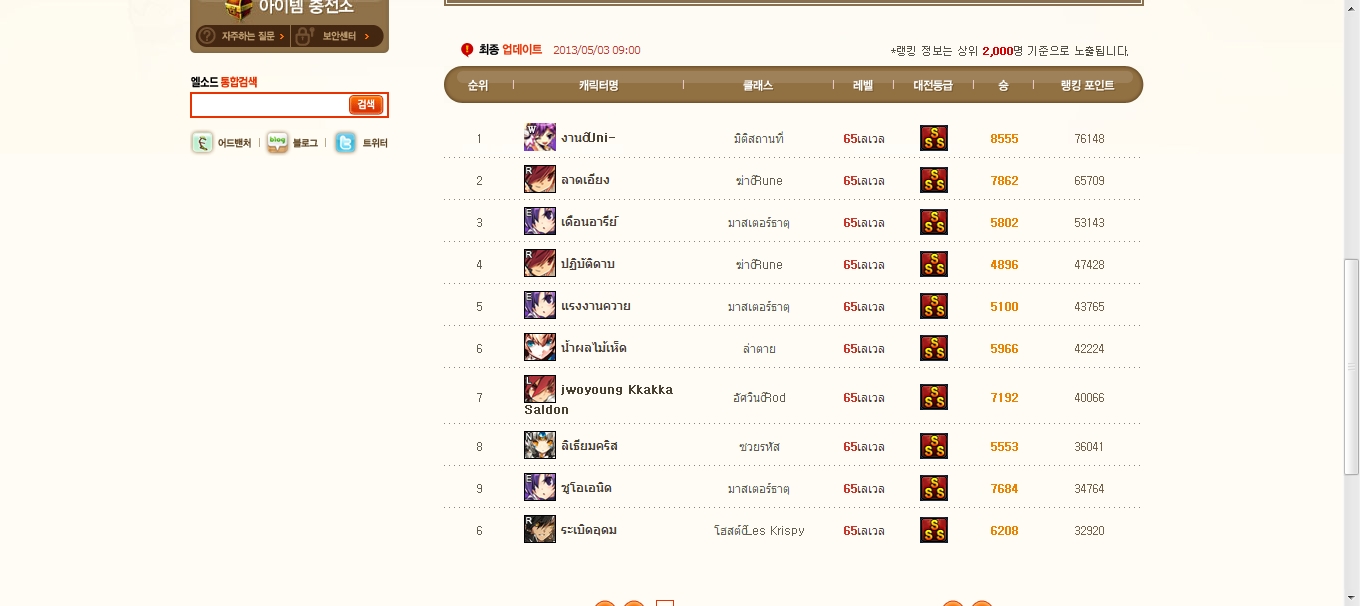Open character jwoyoung Kkakka Saldon's profile
The width and height of the screenshot is (1360, 606).
[598, 399]
